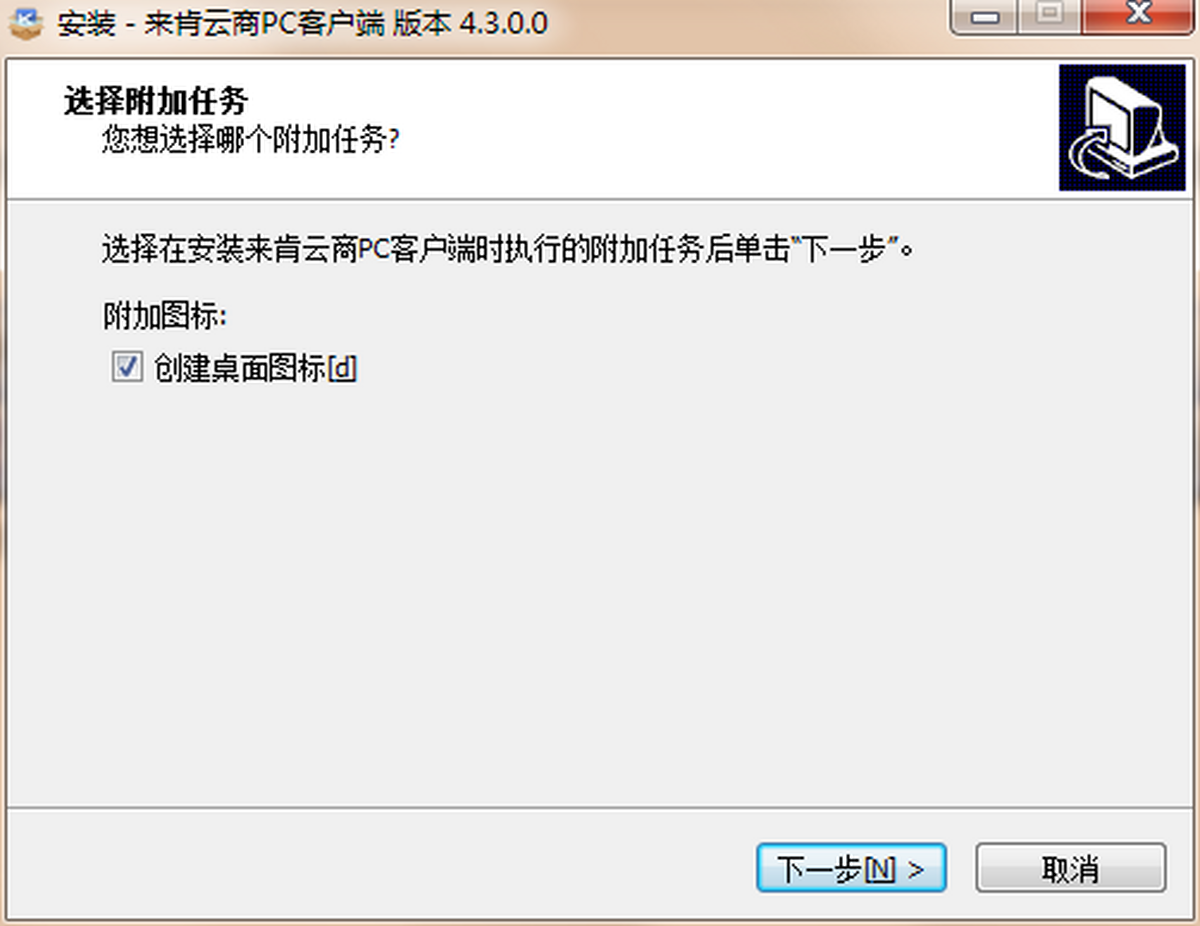Click the 选择附加任务 heading
This screenshot has height=926, width=1200.
point(156,101)
